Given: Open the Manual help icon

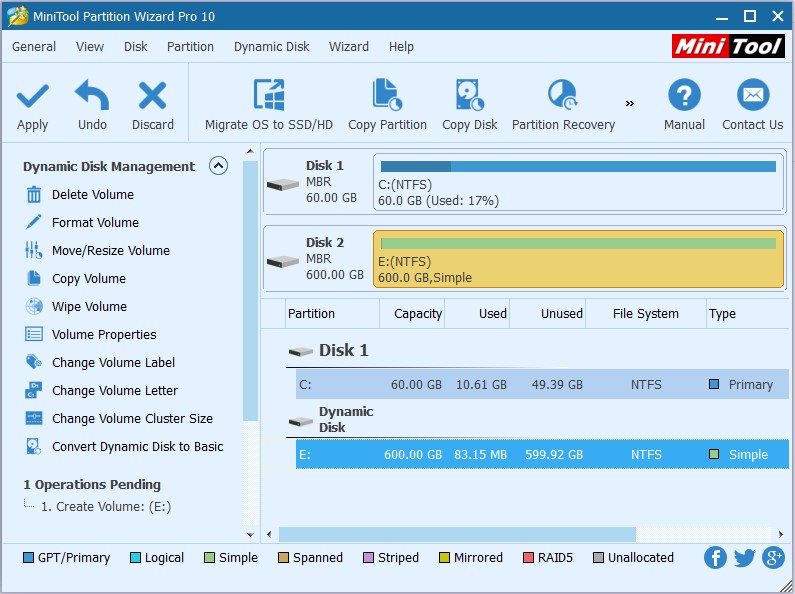Looking at the screenshot, I should point(684,95).
